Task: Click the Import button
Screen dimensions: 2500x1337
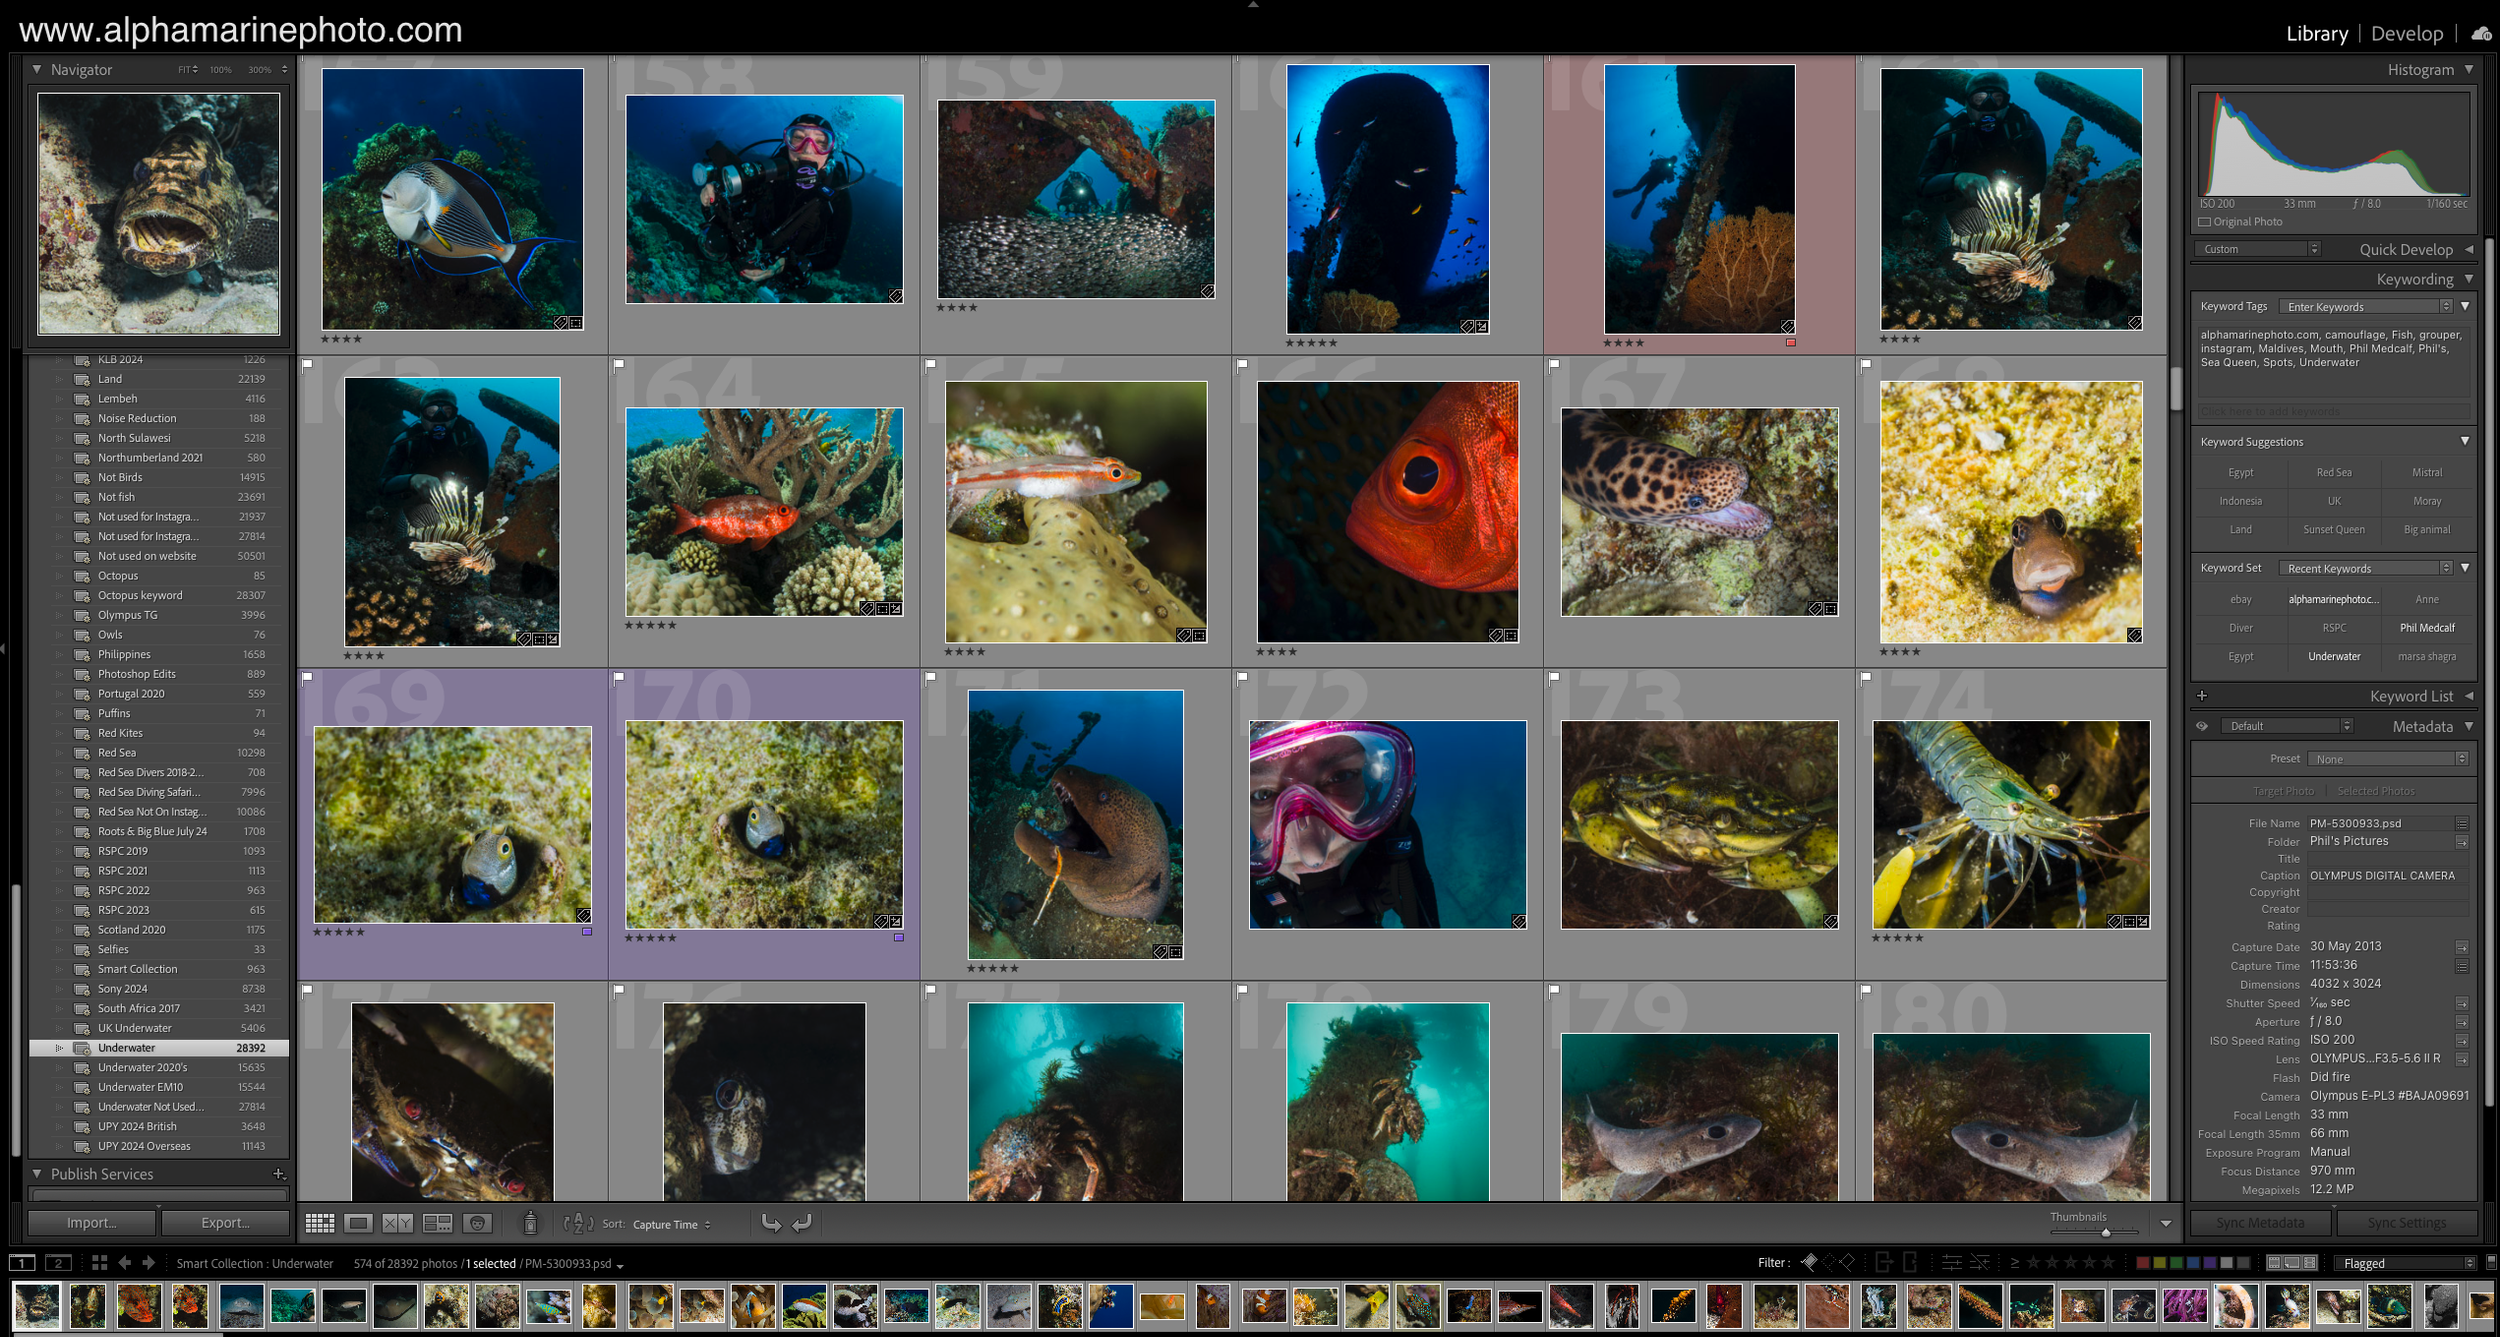Action: click(x=90, y=1222)
